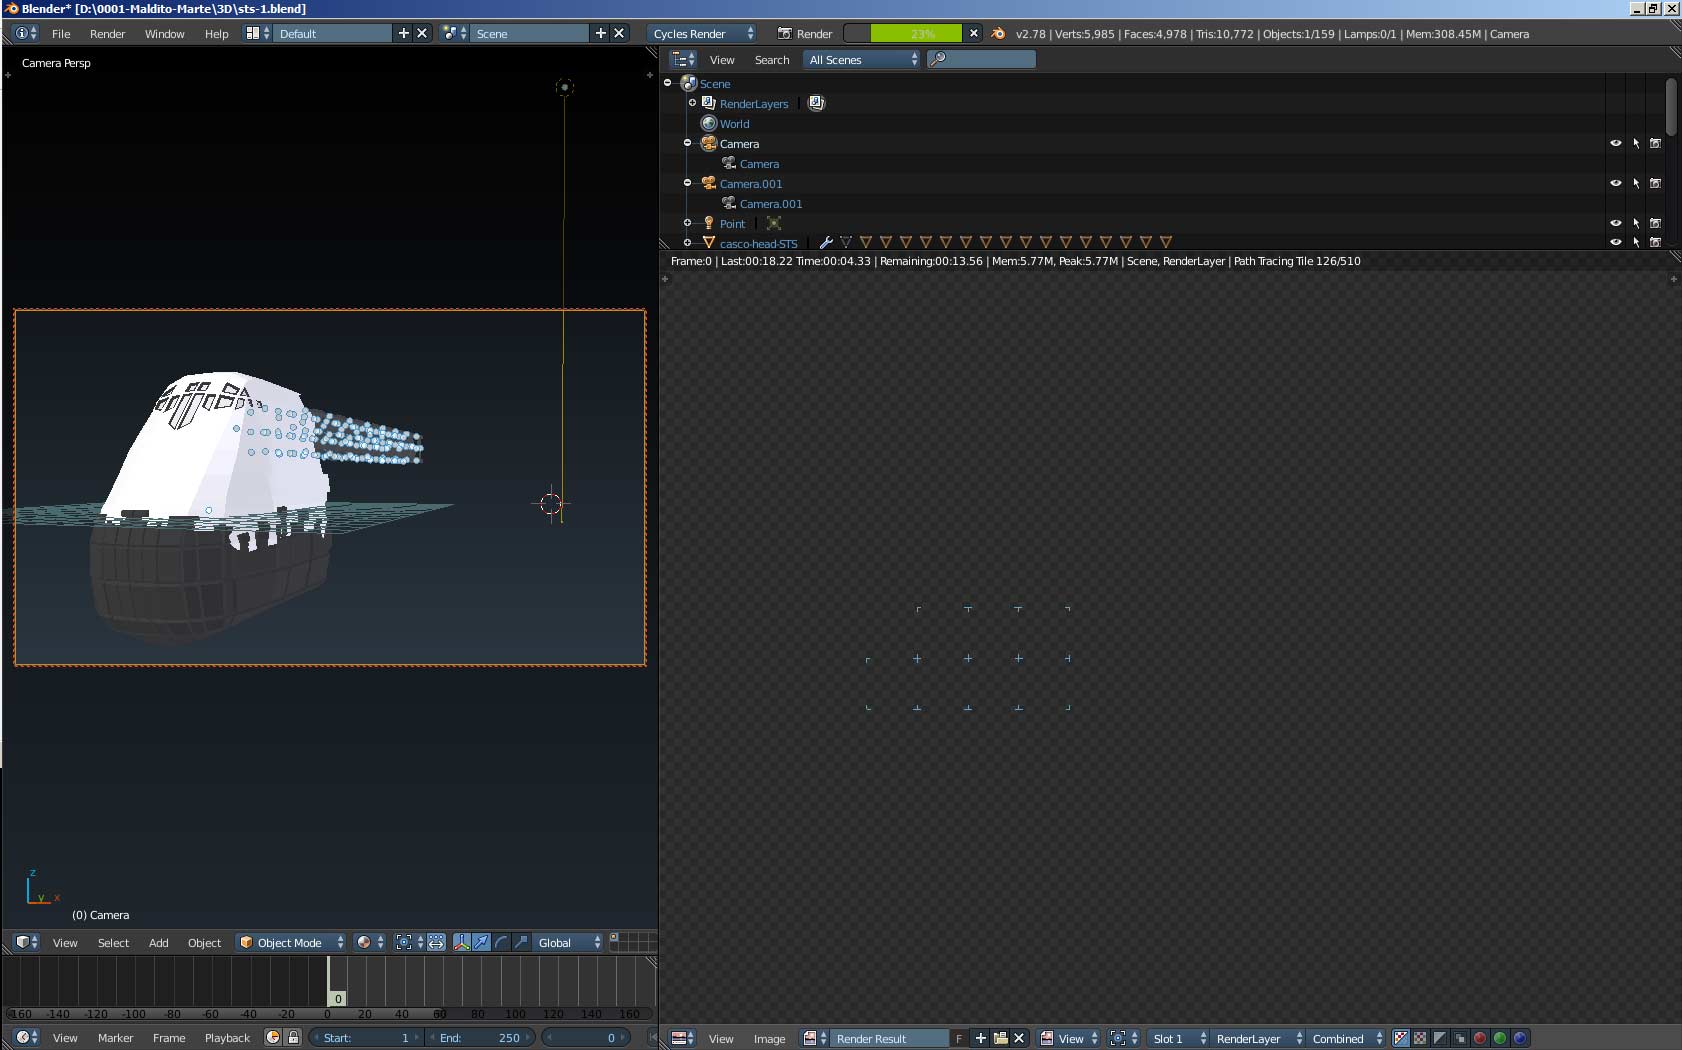Click the Search button in outliner
The image size is (1682, 1050).
click(771, 60)
